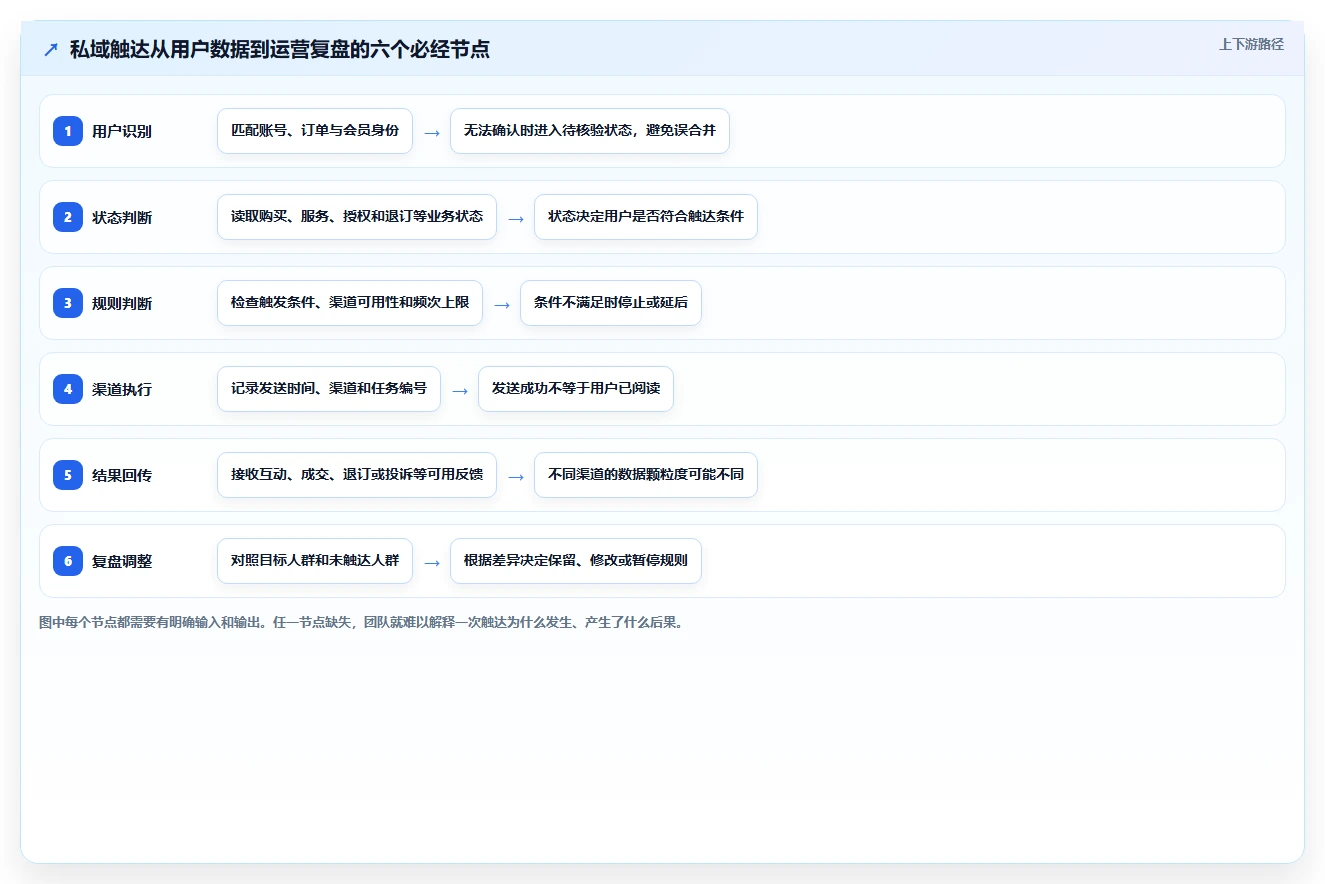Screen dimensions: 1325x884
Task: Click the arrow icon beside the title
Action: [51, 49]
